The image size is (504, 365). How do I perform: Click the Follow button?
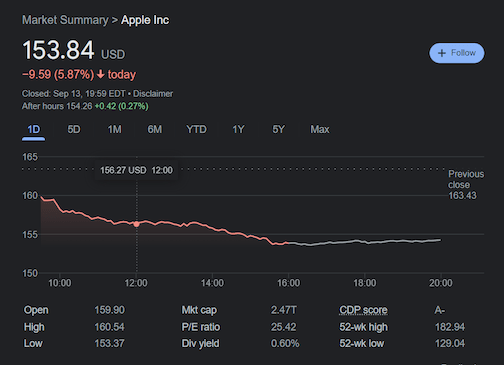[456, 53]
